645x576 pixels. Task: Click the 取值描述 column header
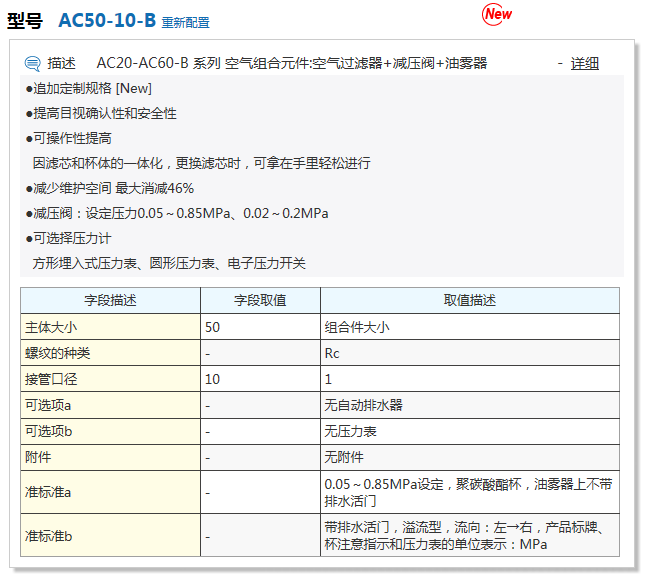[470, 300]
